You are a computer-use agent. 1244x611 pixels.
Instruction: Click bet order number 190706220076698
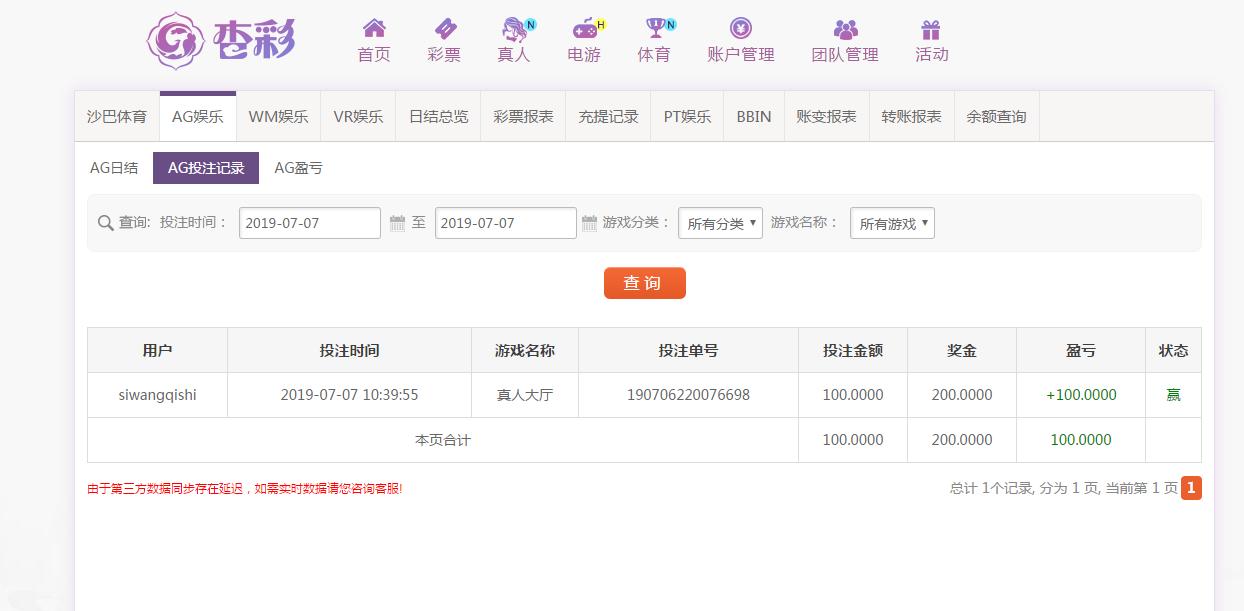click(688, 395)
